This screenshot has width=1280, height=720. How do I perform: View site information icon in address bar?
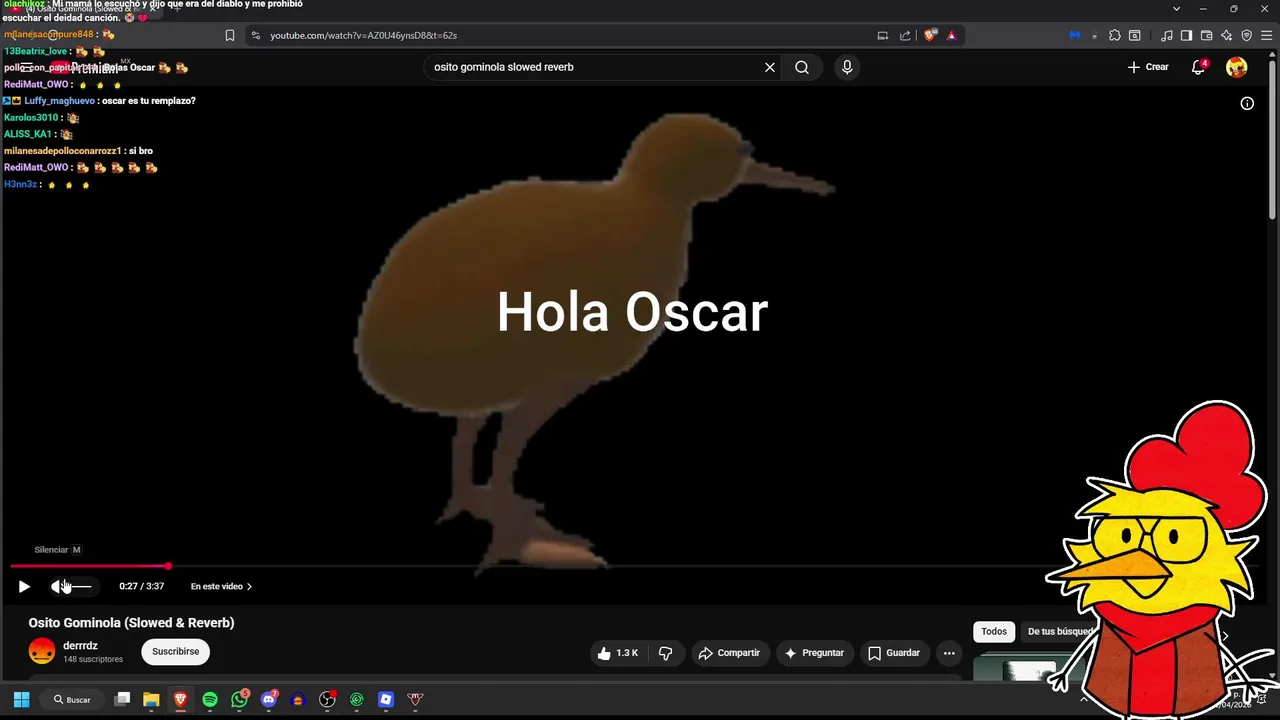(x=256, y=35)
